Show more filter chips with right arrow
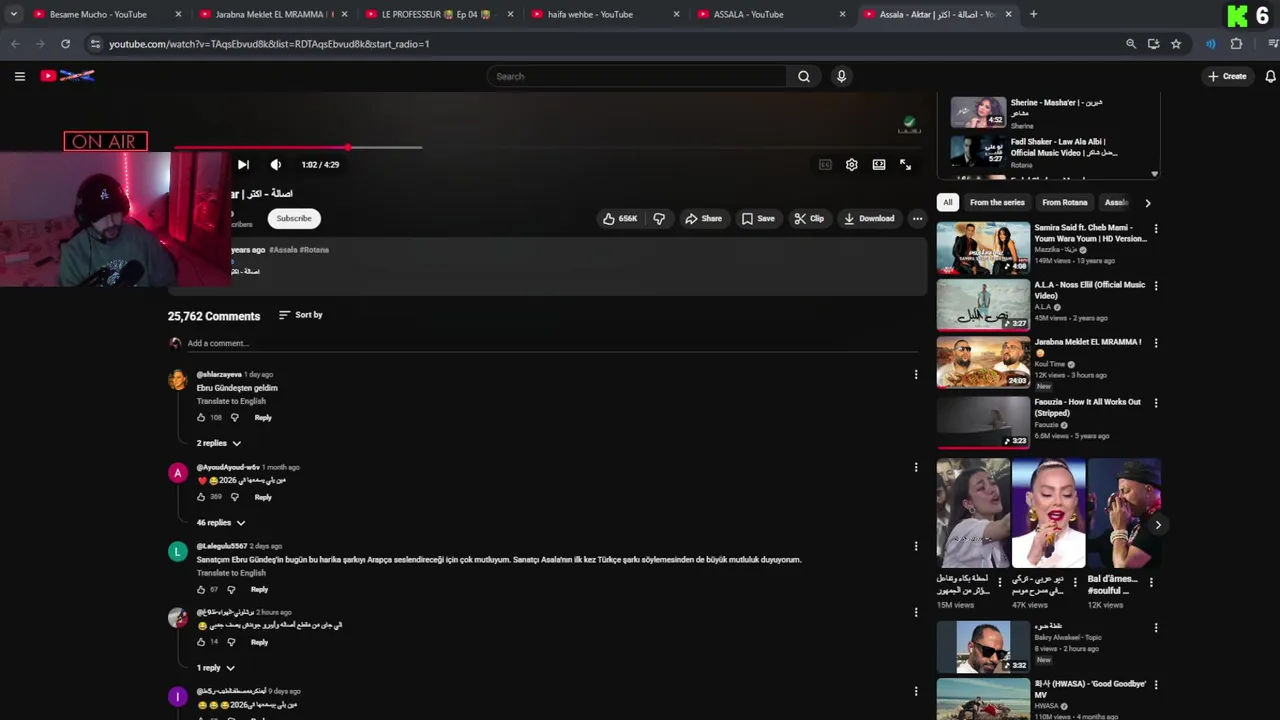The height and width of the screenshot is (720, 1280). 1147,203
